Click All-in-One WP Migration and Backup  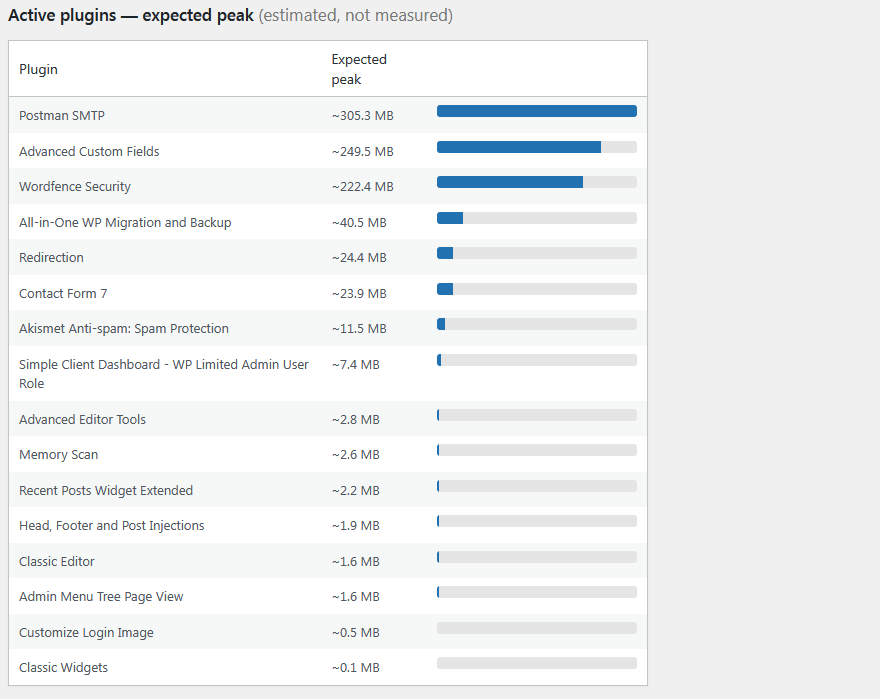coord(125,222)
